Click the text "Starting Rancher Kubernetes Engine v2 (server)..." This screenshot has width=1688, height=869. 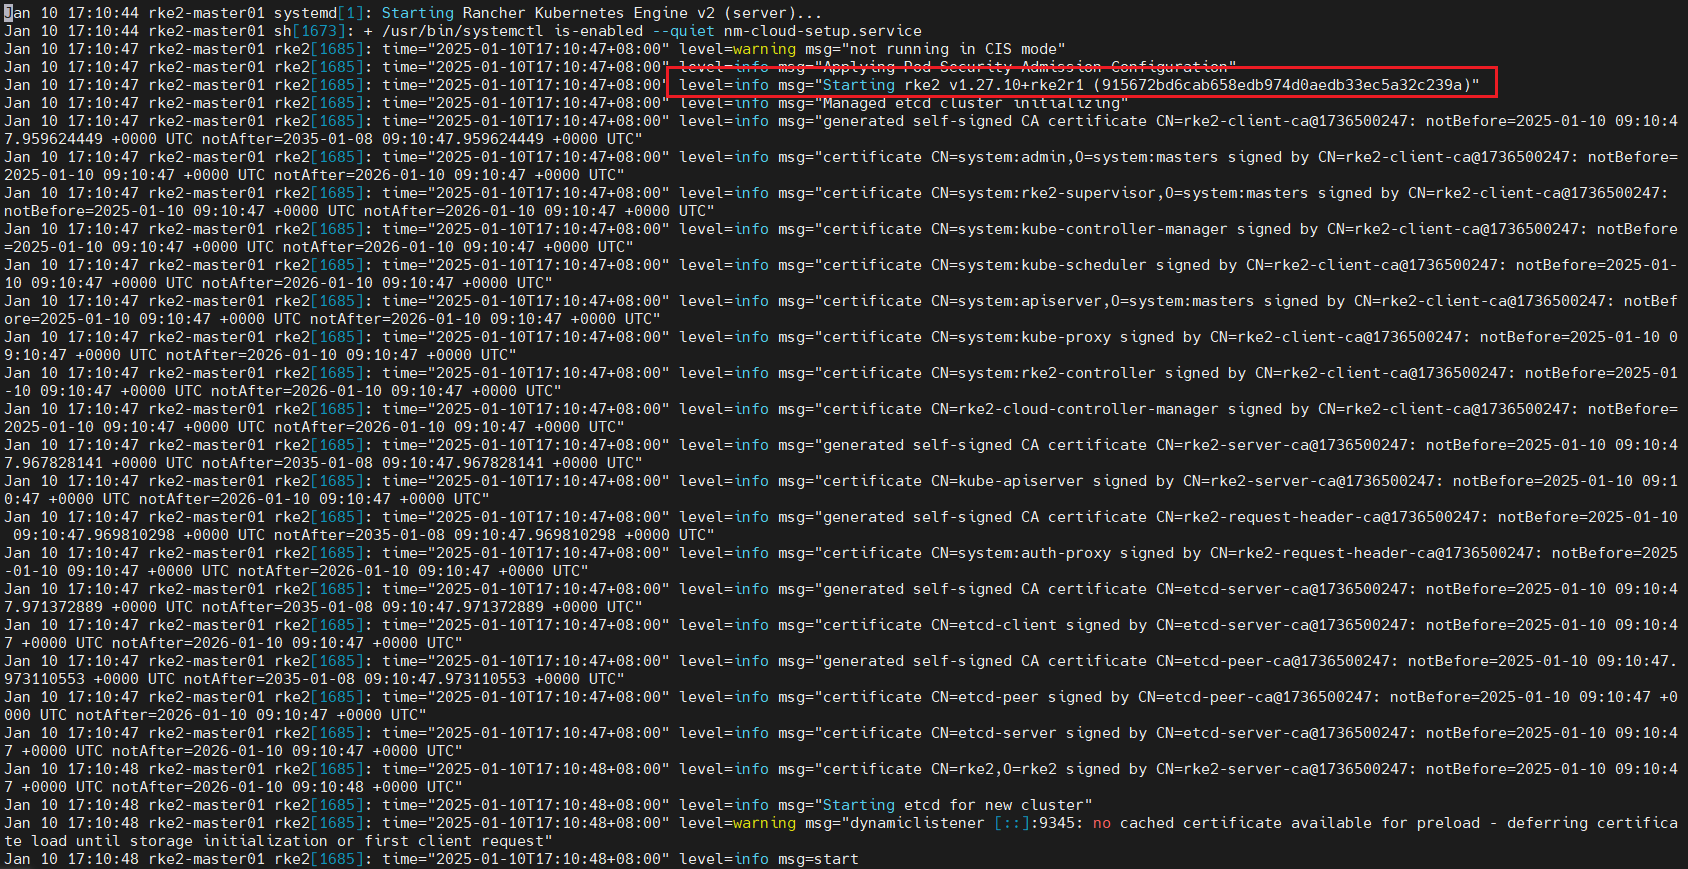[x=602, y=13]
